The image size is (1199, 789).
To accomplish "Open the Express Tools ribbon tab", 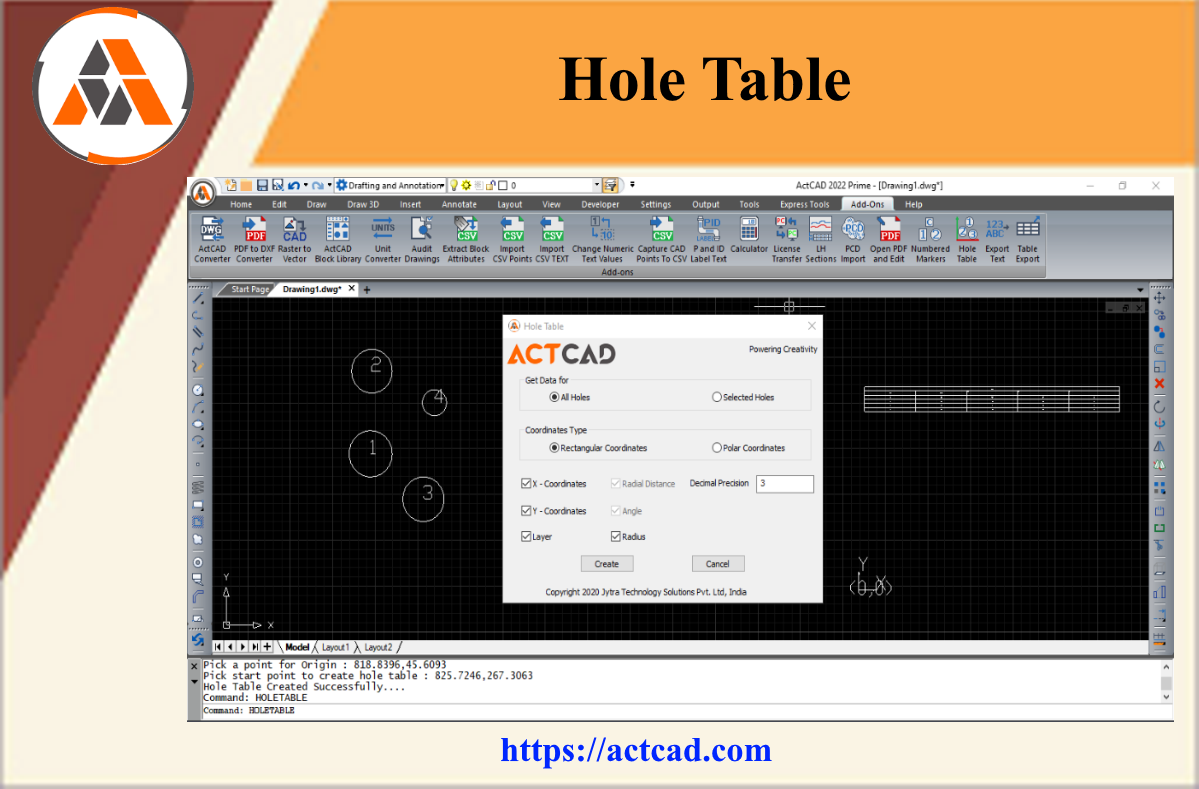I will click(804, 204).
